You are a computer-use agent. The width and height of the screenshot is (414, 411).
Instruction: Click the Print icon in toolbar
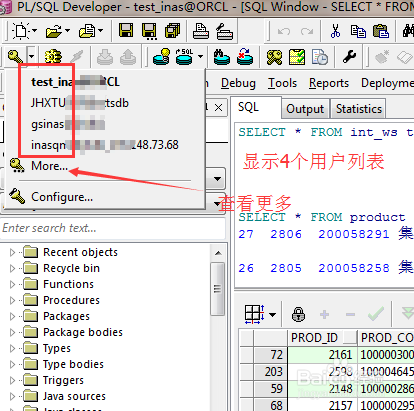click(x=201, y=31)
